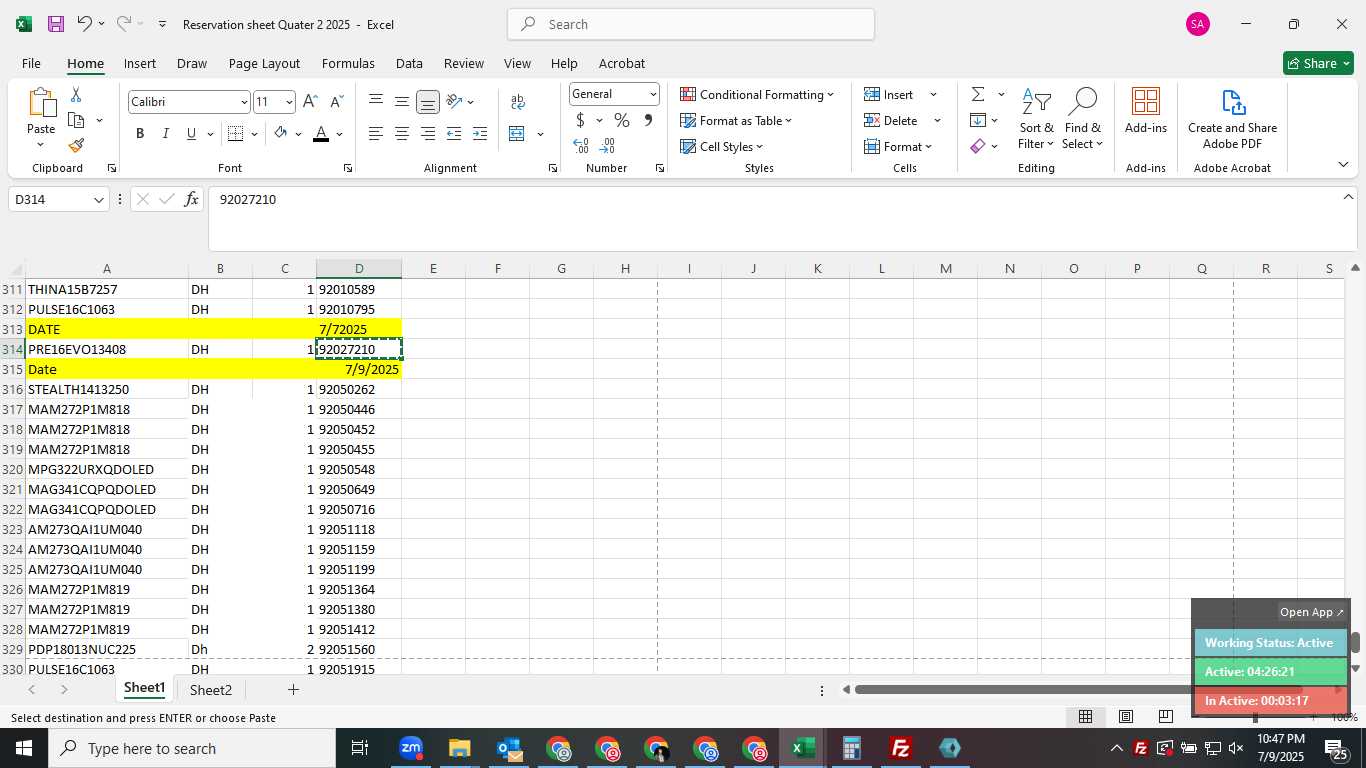The height and width of the screenshot is (768, 1366).
Task: Open the Add-ins button
Action: click(x=1146, y=111)
